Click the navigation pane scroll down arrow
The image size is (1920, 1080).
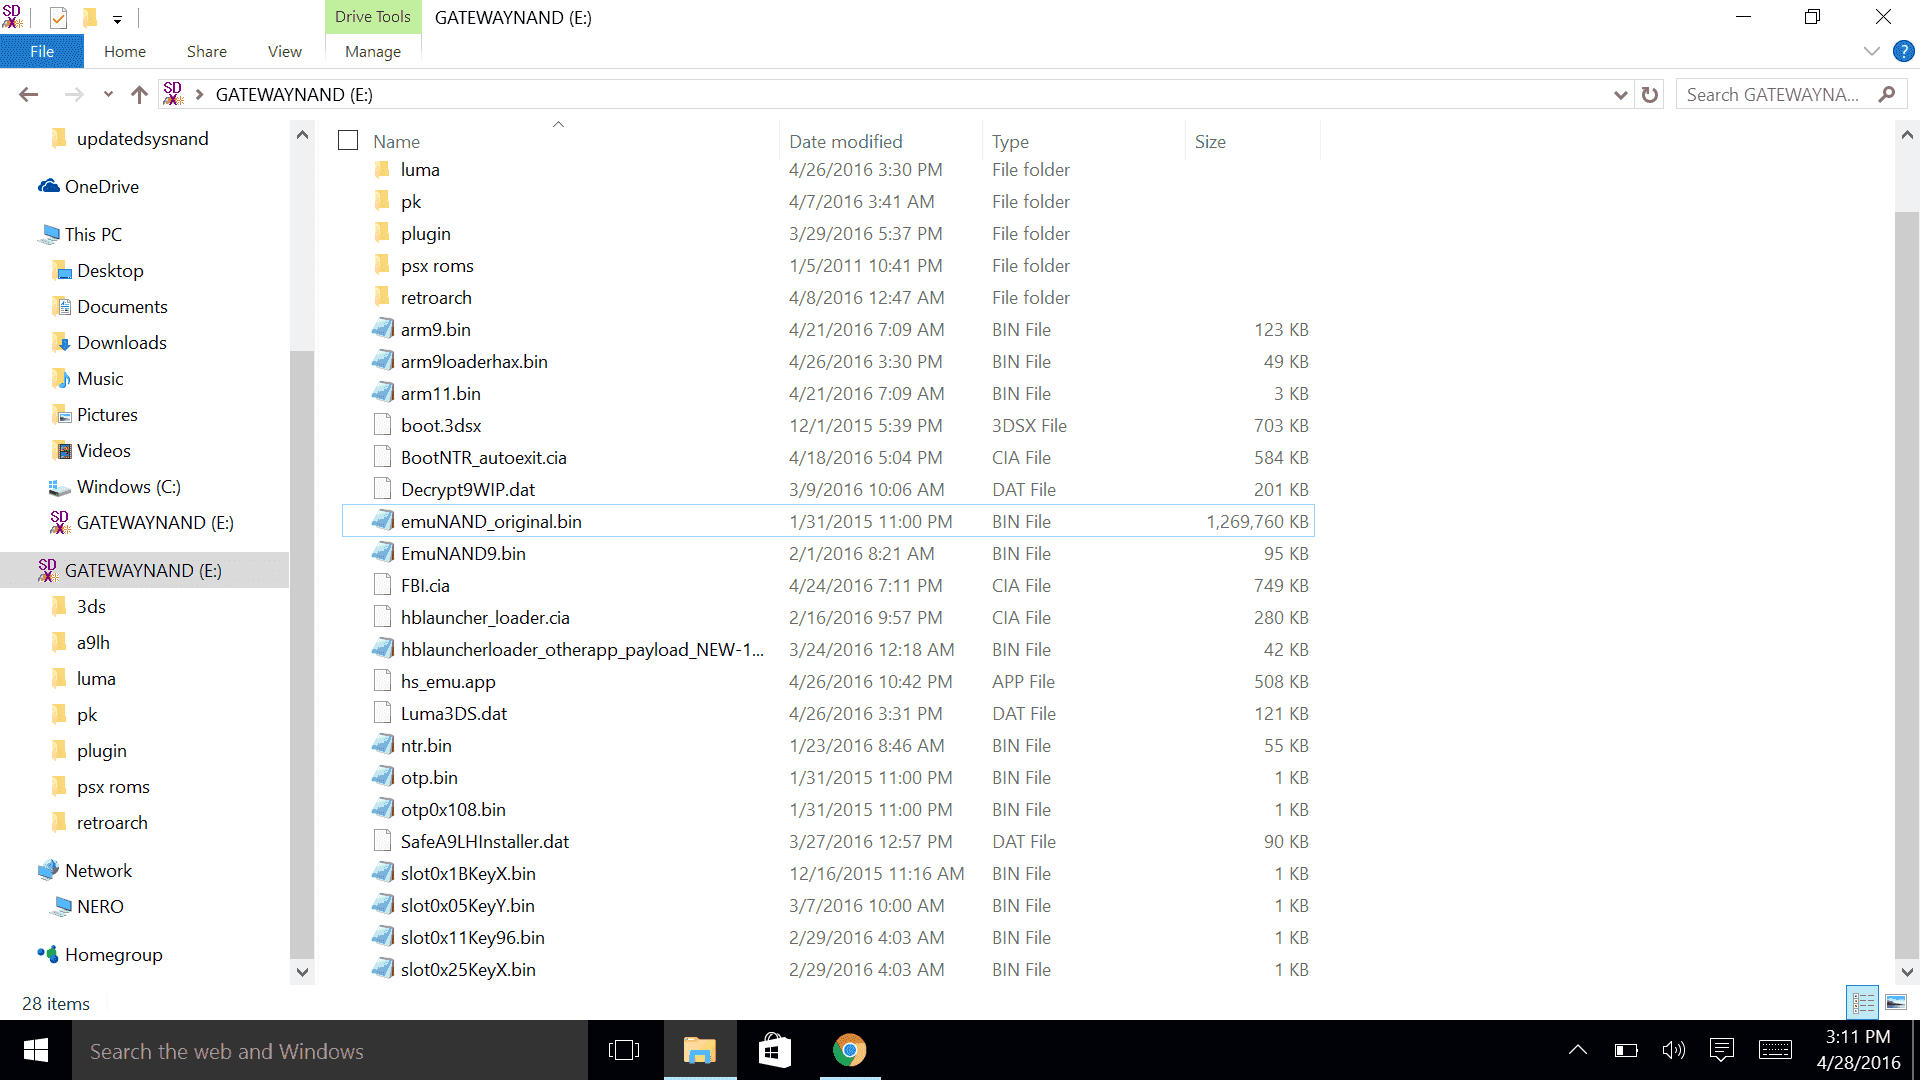coord(302,971)
